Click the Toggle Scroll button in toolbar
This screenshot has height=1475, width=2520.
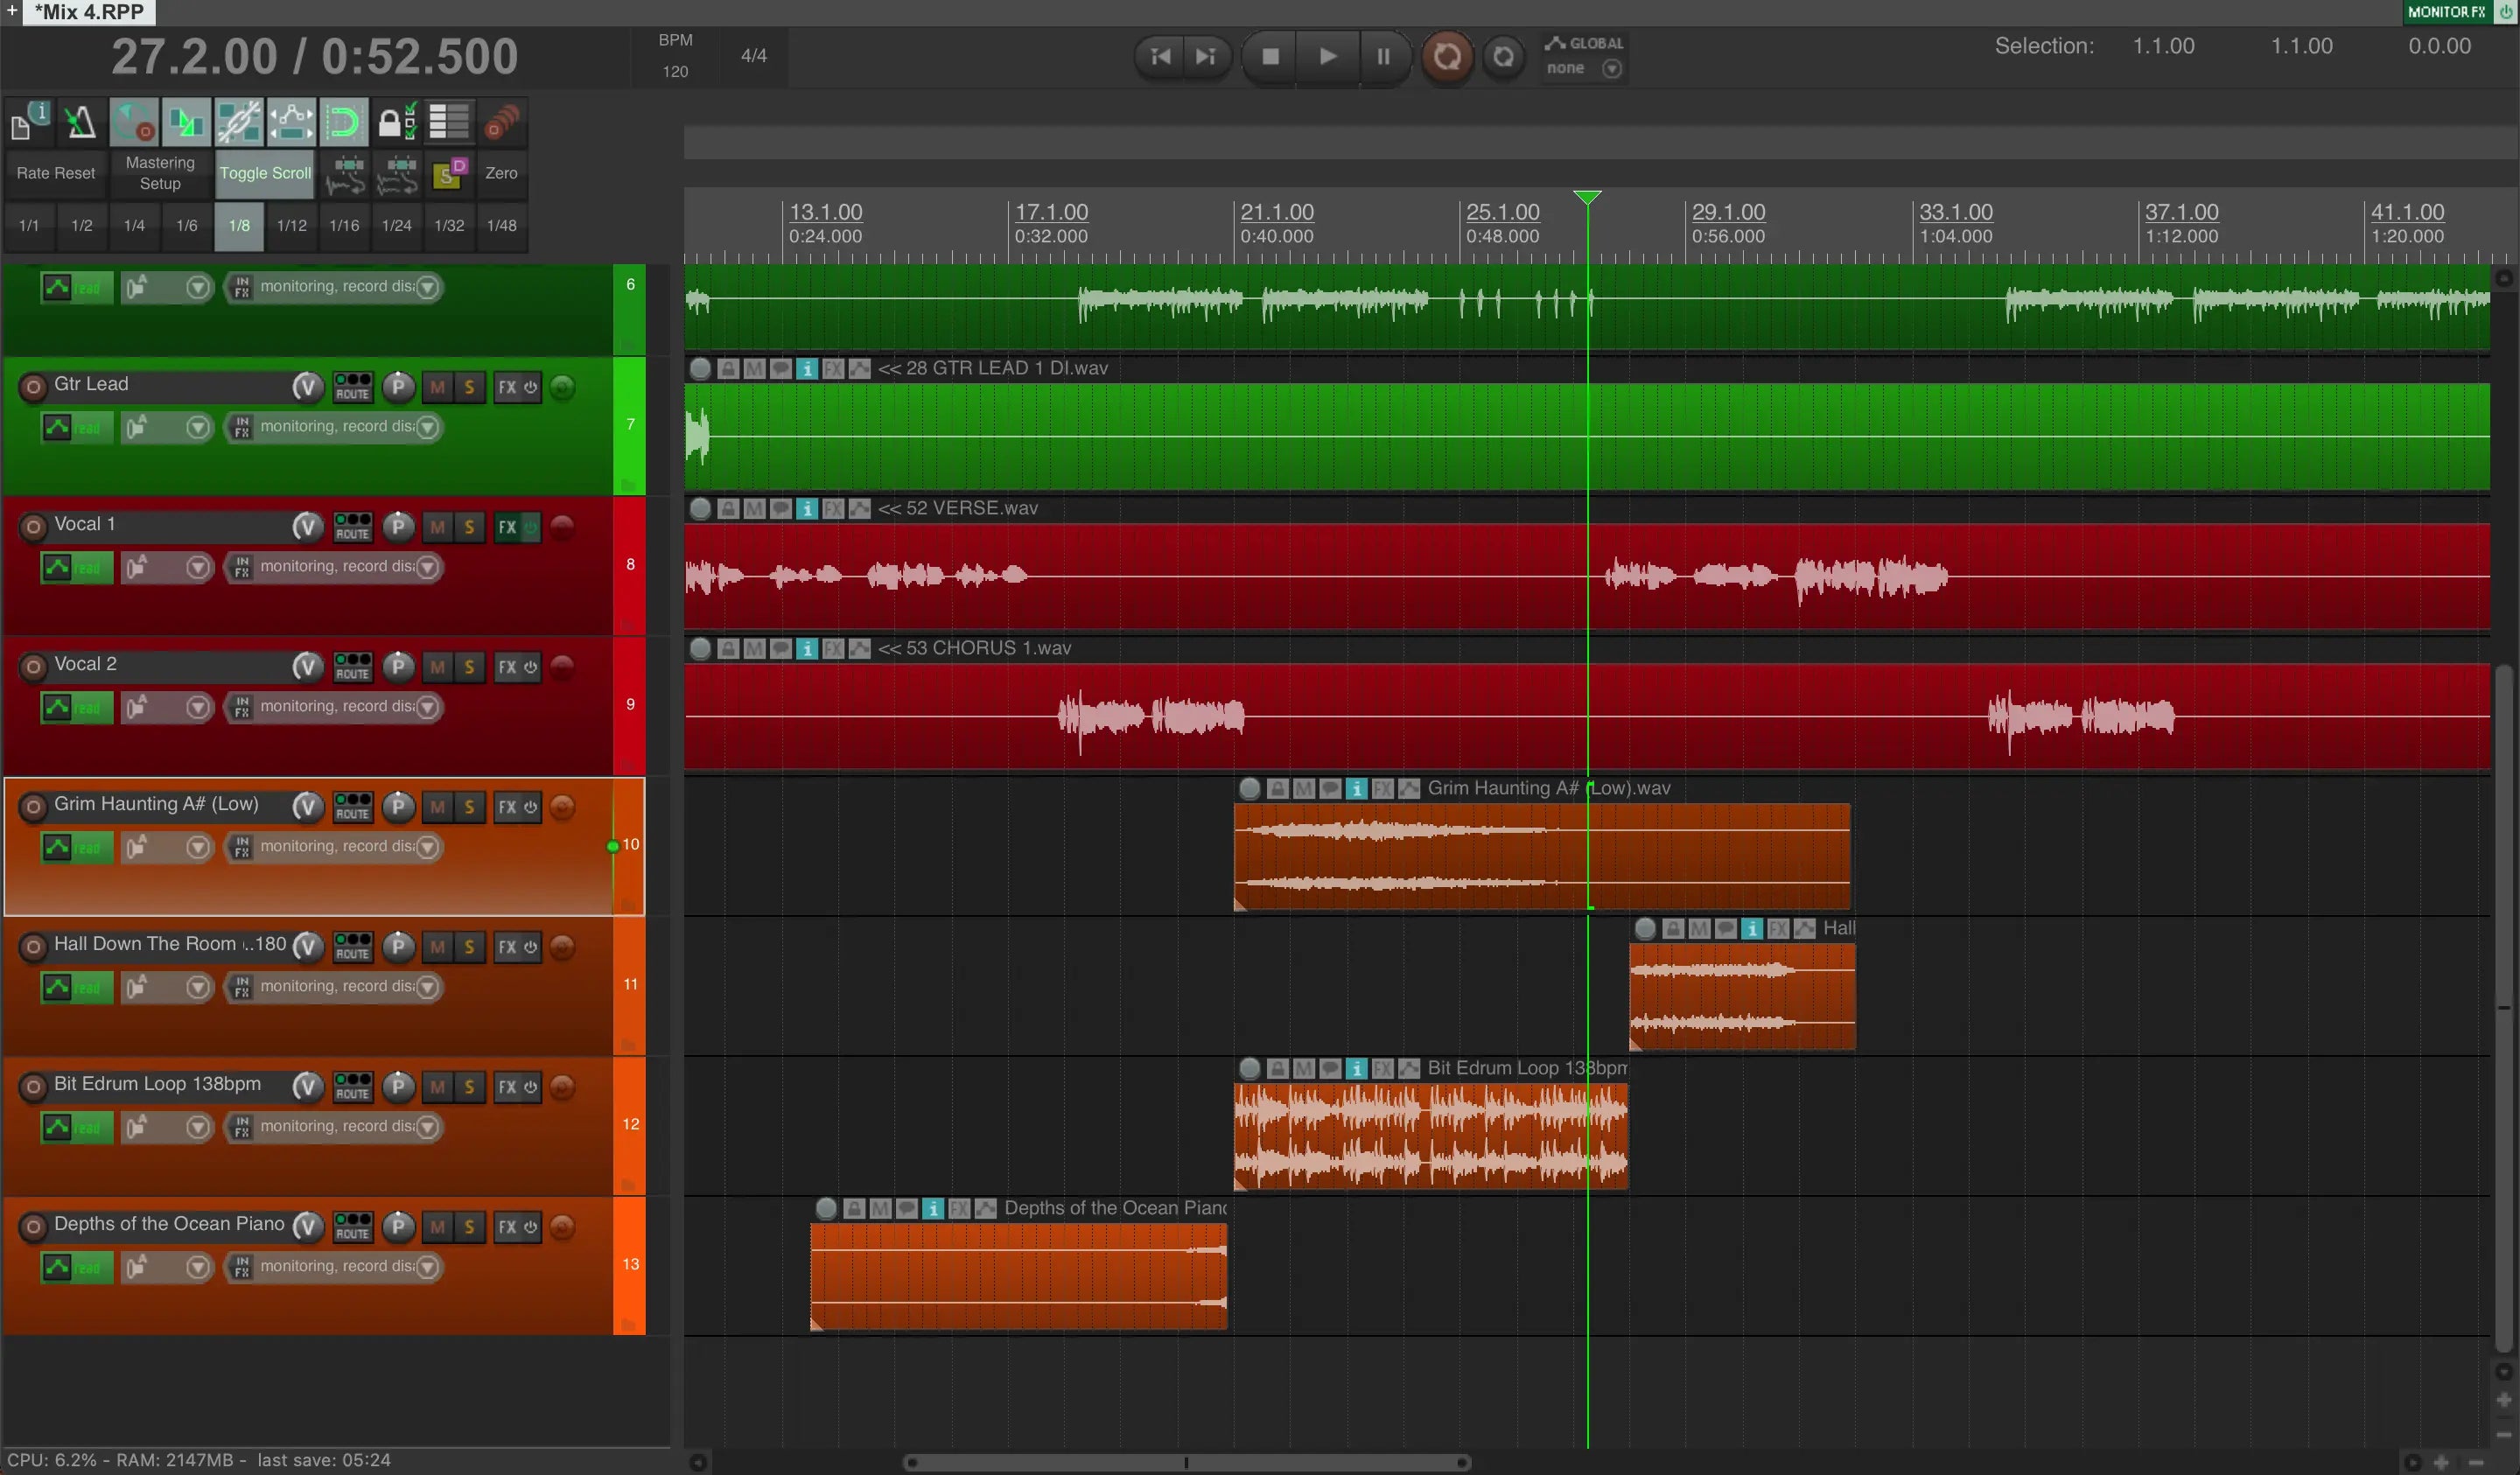265,172
